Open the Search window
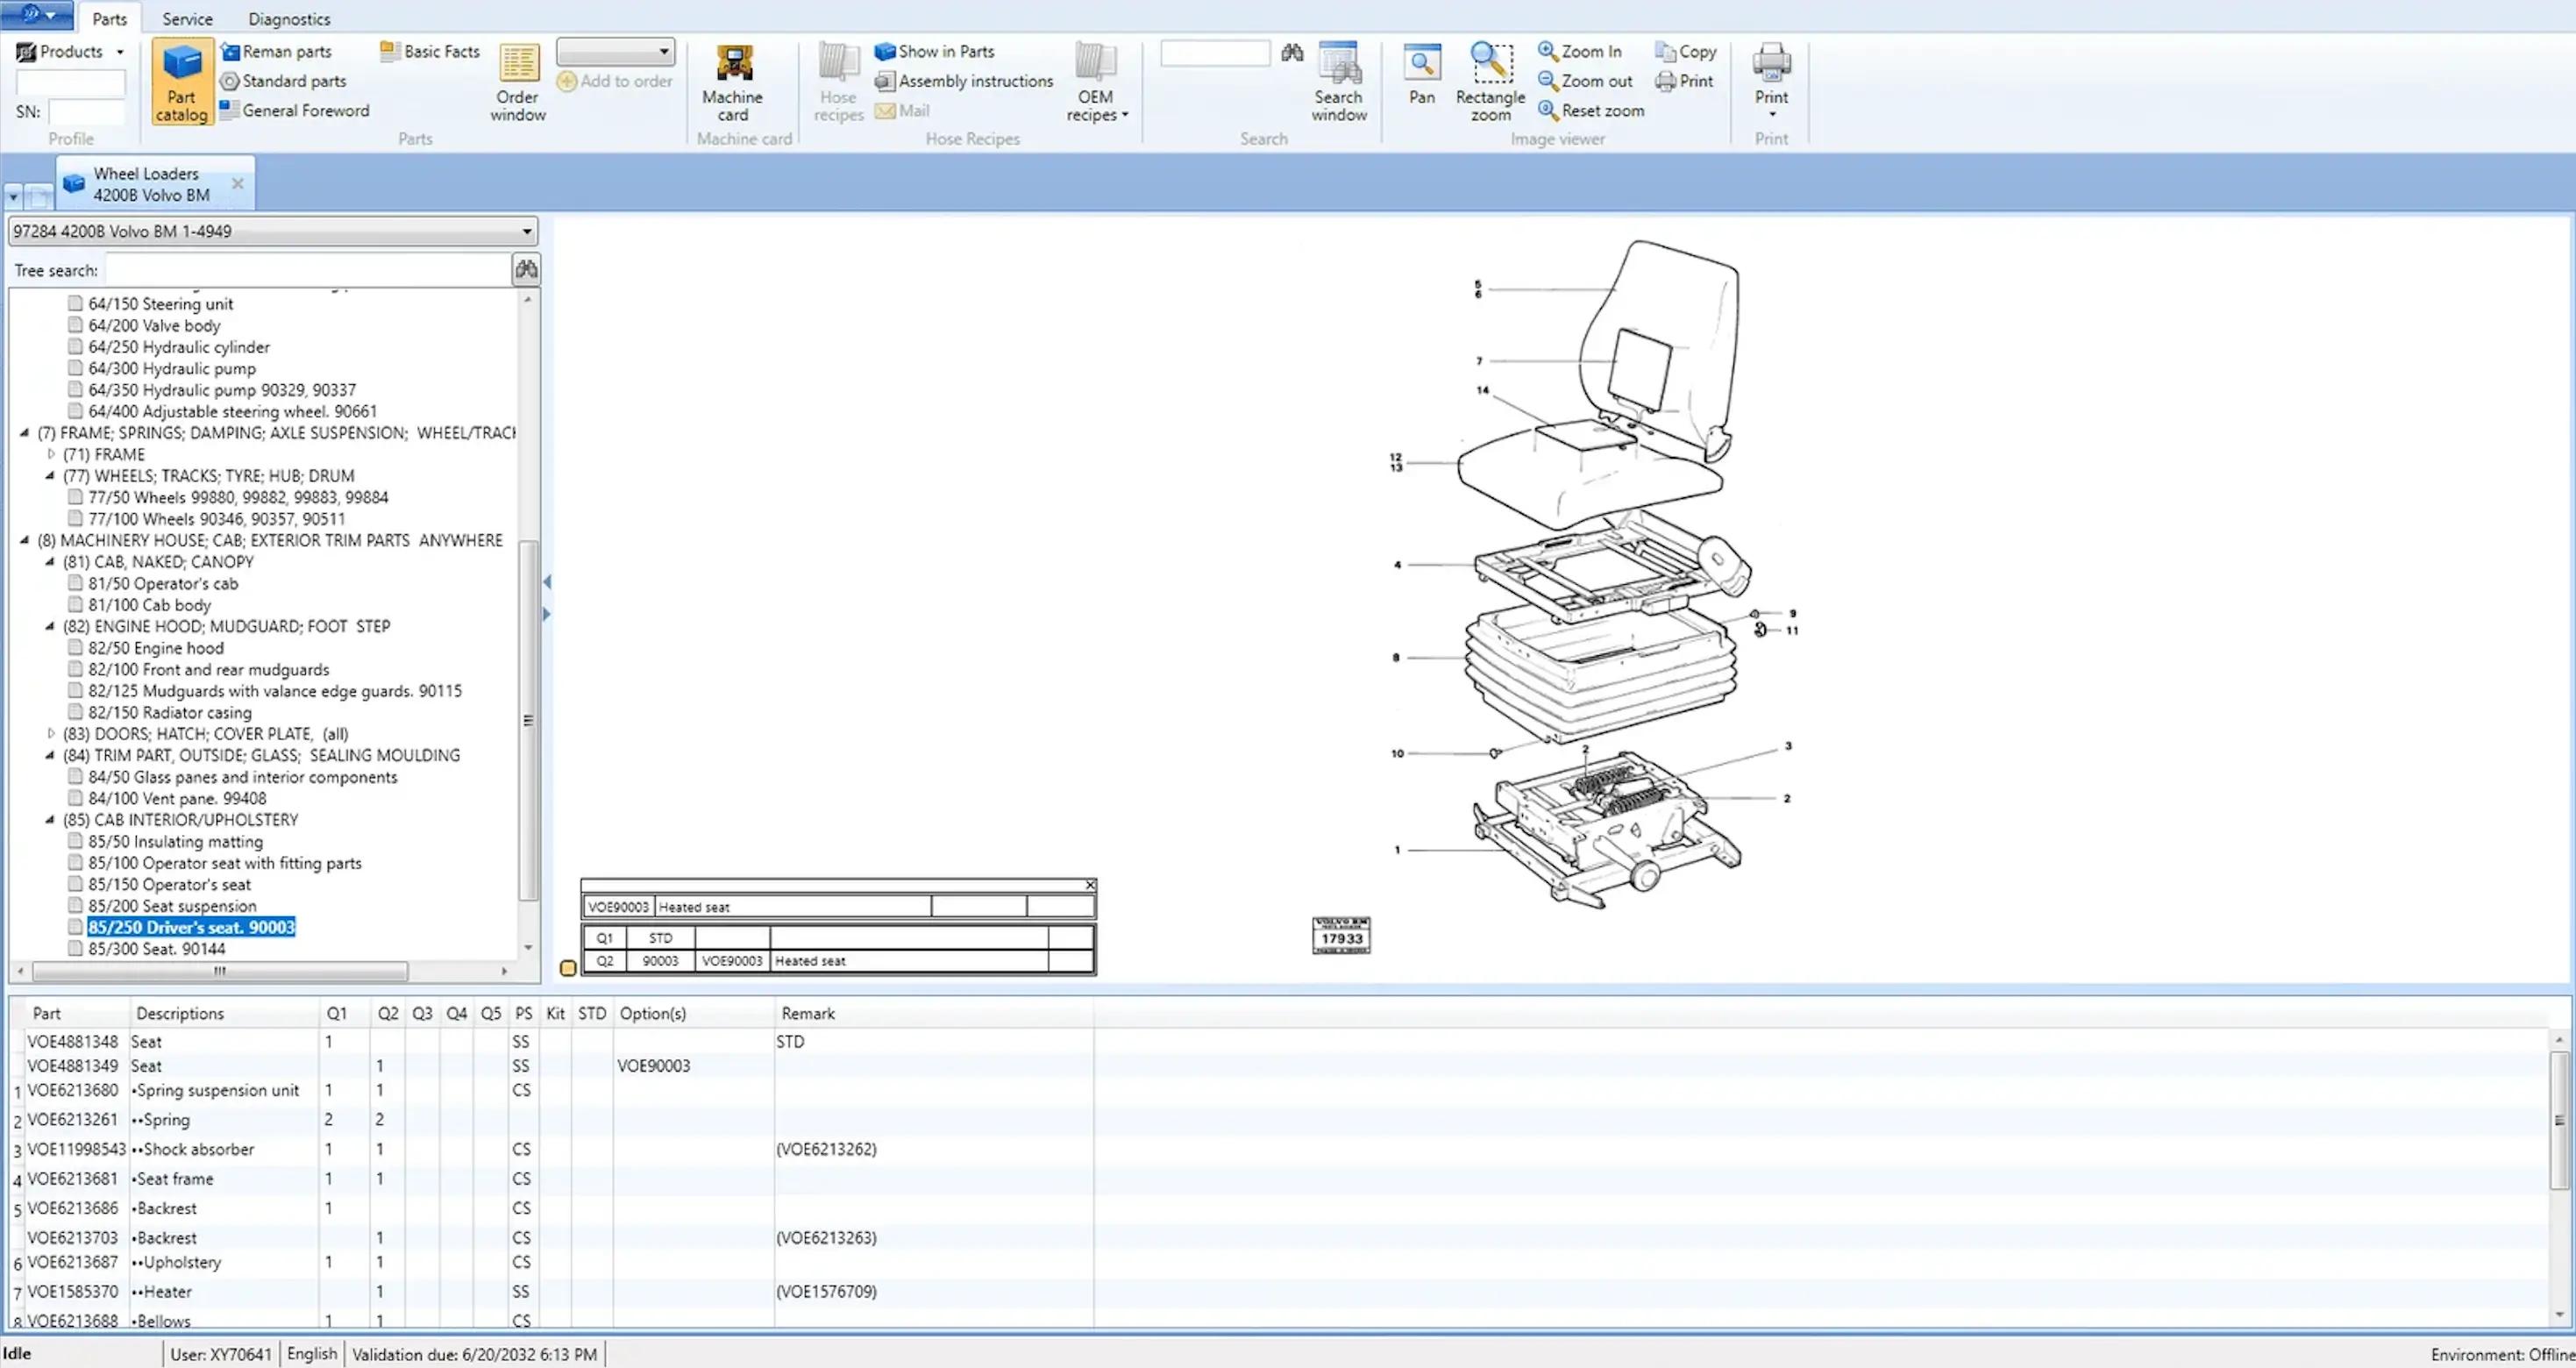The image size is (2576, 1368). coord(1338,82)
